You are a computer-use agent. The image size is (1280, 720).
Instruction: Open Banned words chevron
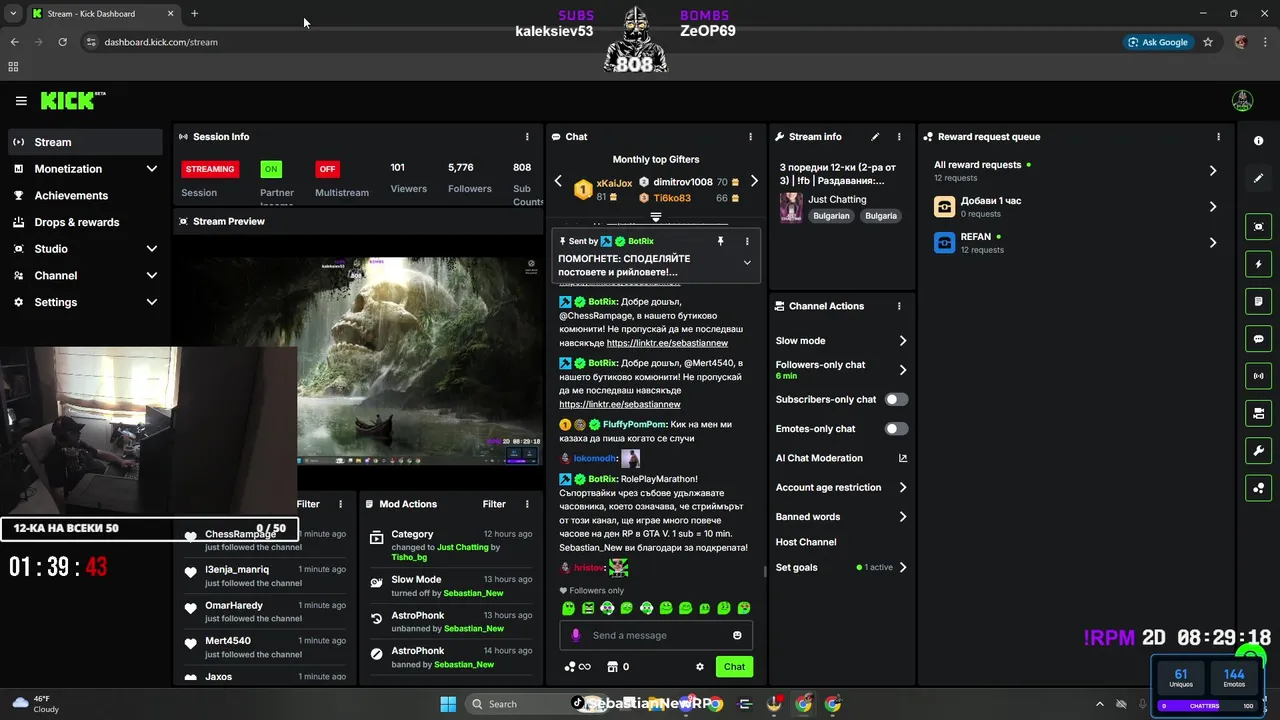coord(903,517)
